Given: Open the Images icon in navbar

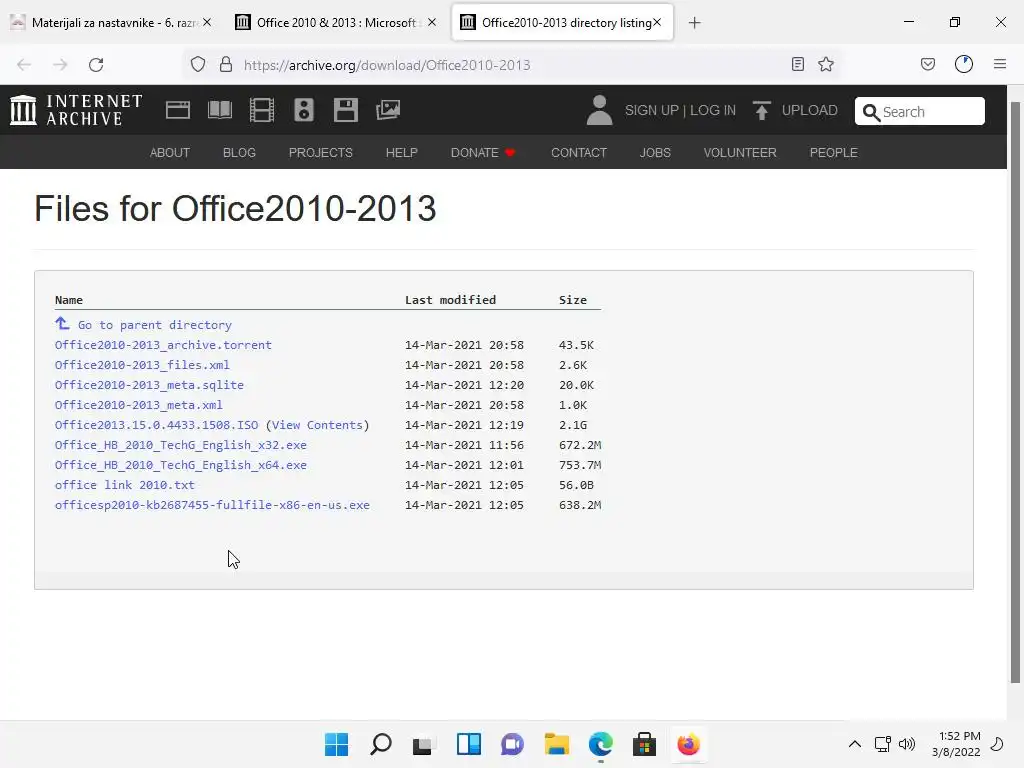Looking at the screenshot, I should 388,110.
